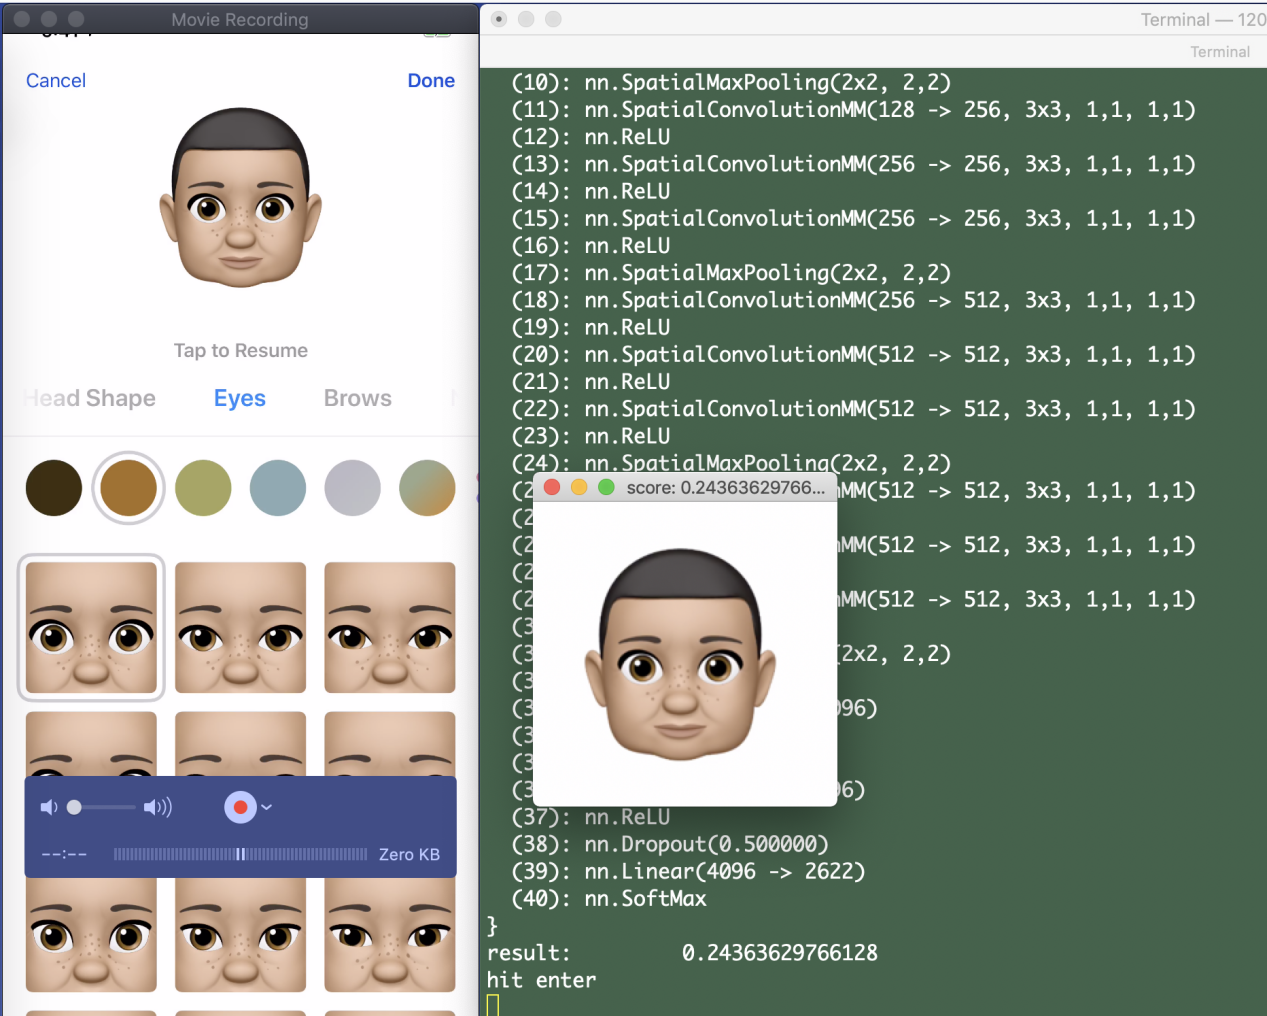Viewport: 1267px width, 1016px height.
Task: Mute audio via the low-volume speaker icon
Action: point(48,807)
